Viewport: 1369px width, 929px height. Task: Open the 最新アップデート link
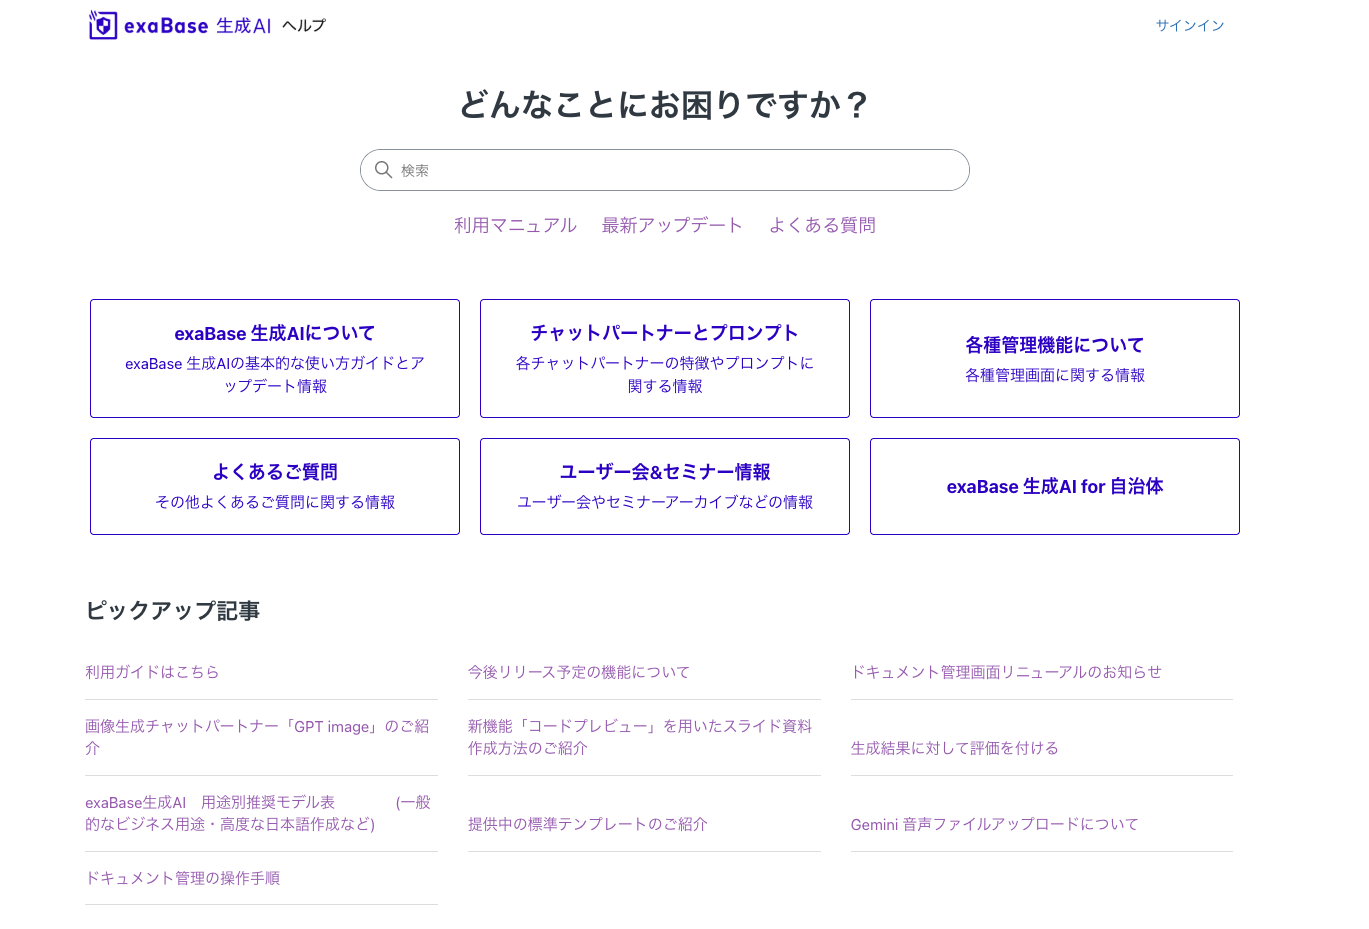pos(672,225)
